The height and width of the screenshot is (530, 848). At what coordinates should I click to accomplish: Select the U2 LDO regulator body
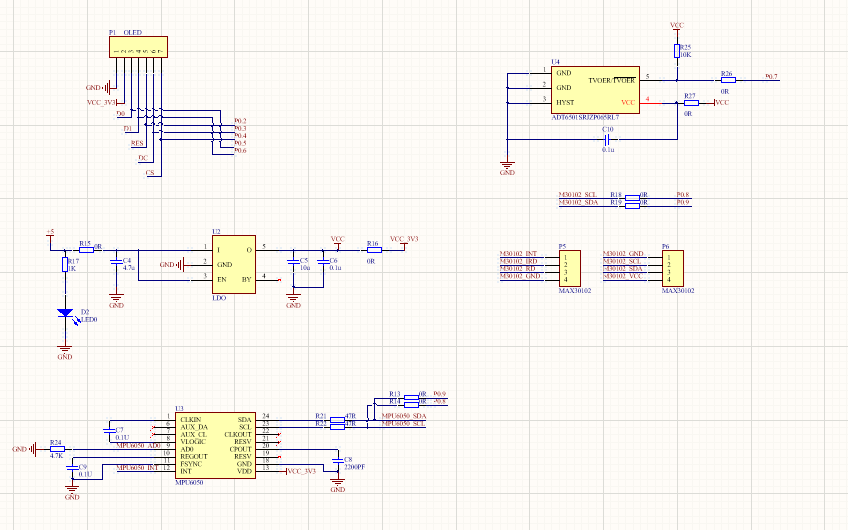click(x=234, y=264)
